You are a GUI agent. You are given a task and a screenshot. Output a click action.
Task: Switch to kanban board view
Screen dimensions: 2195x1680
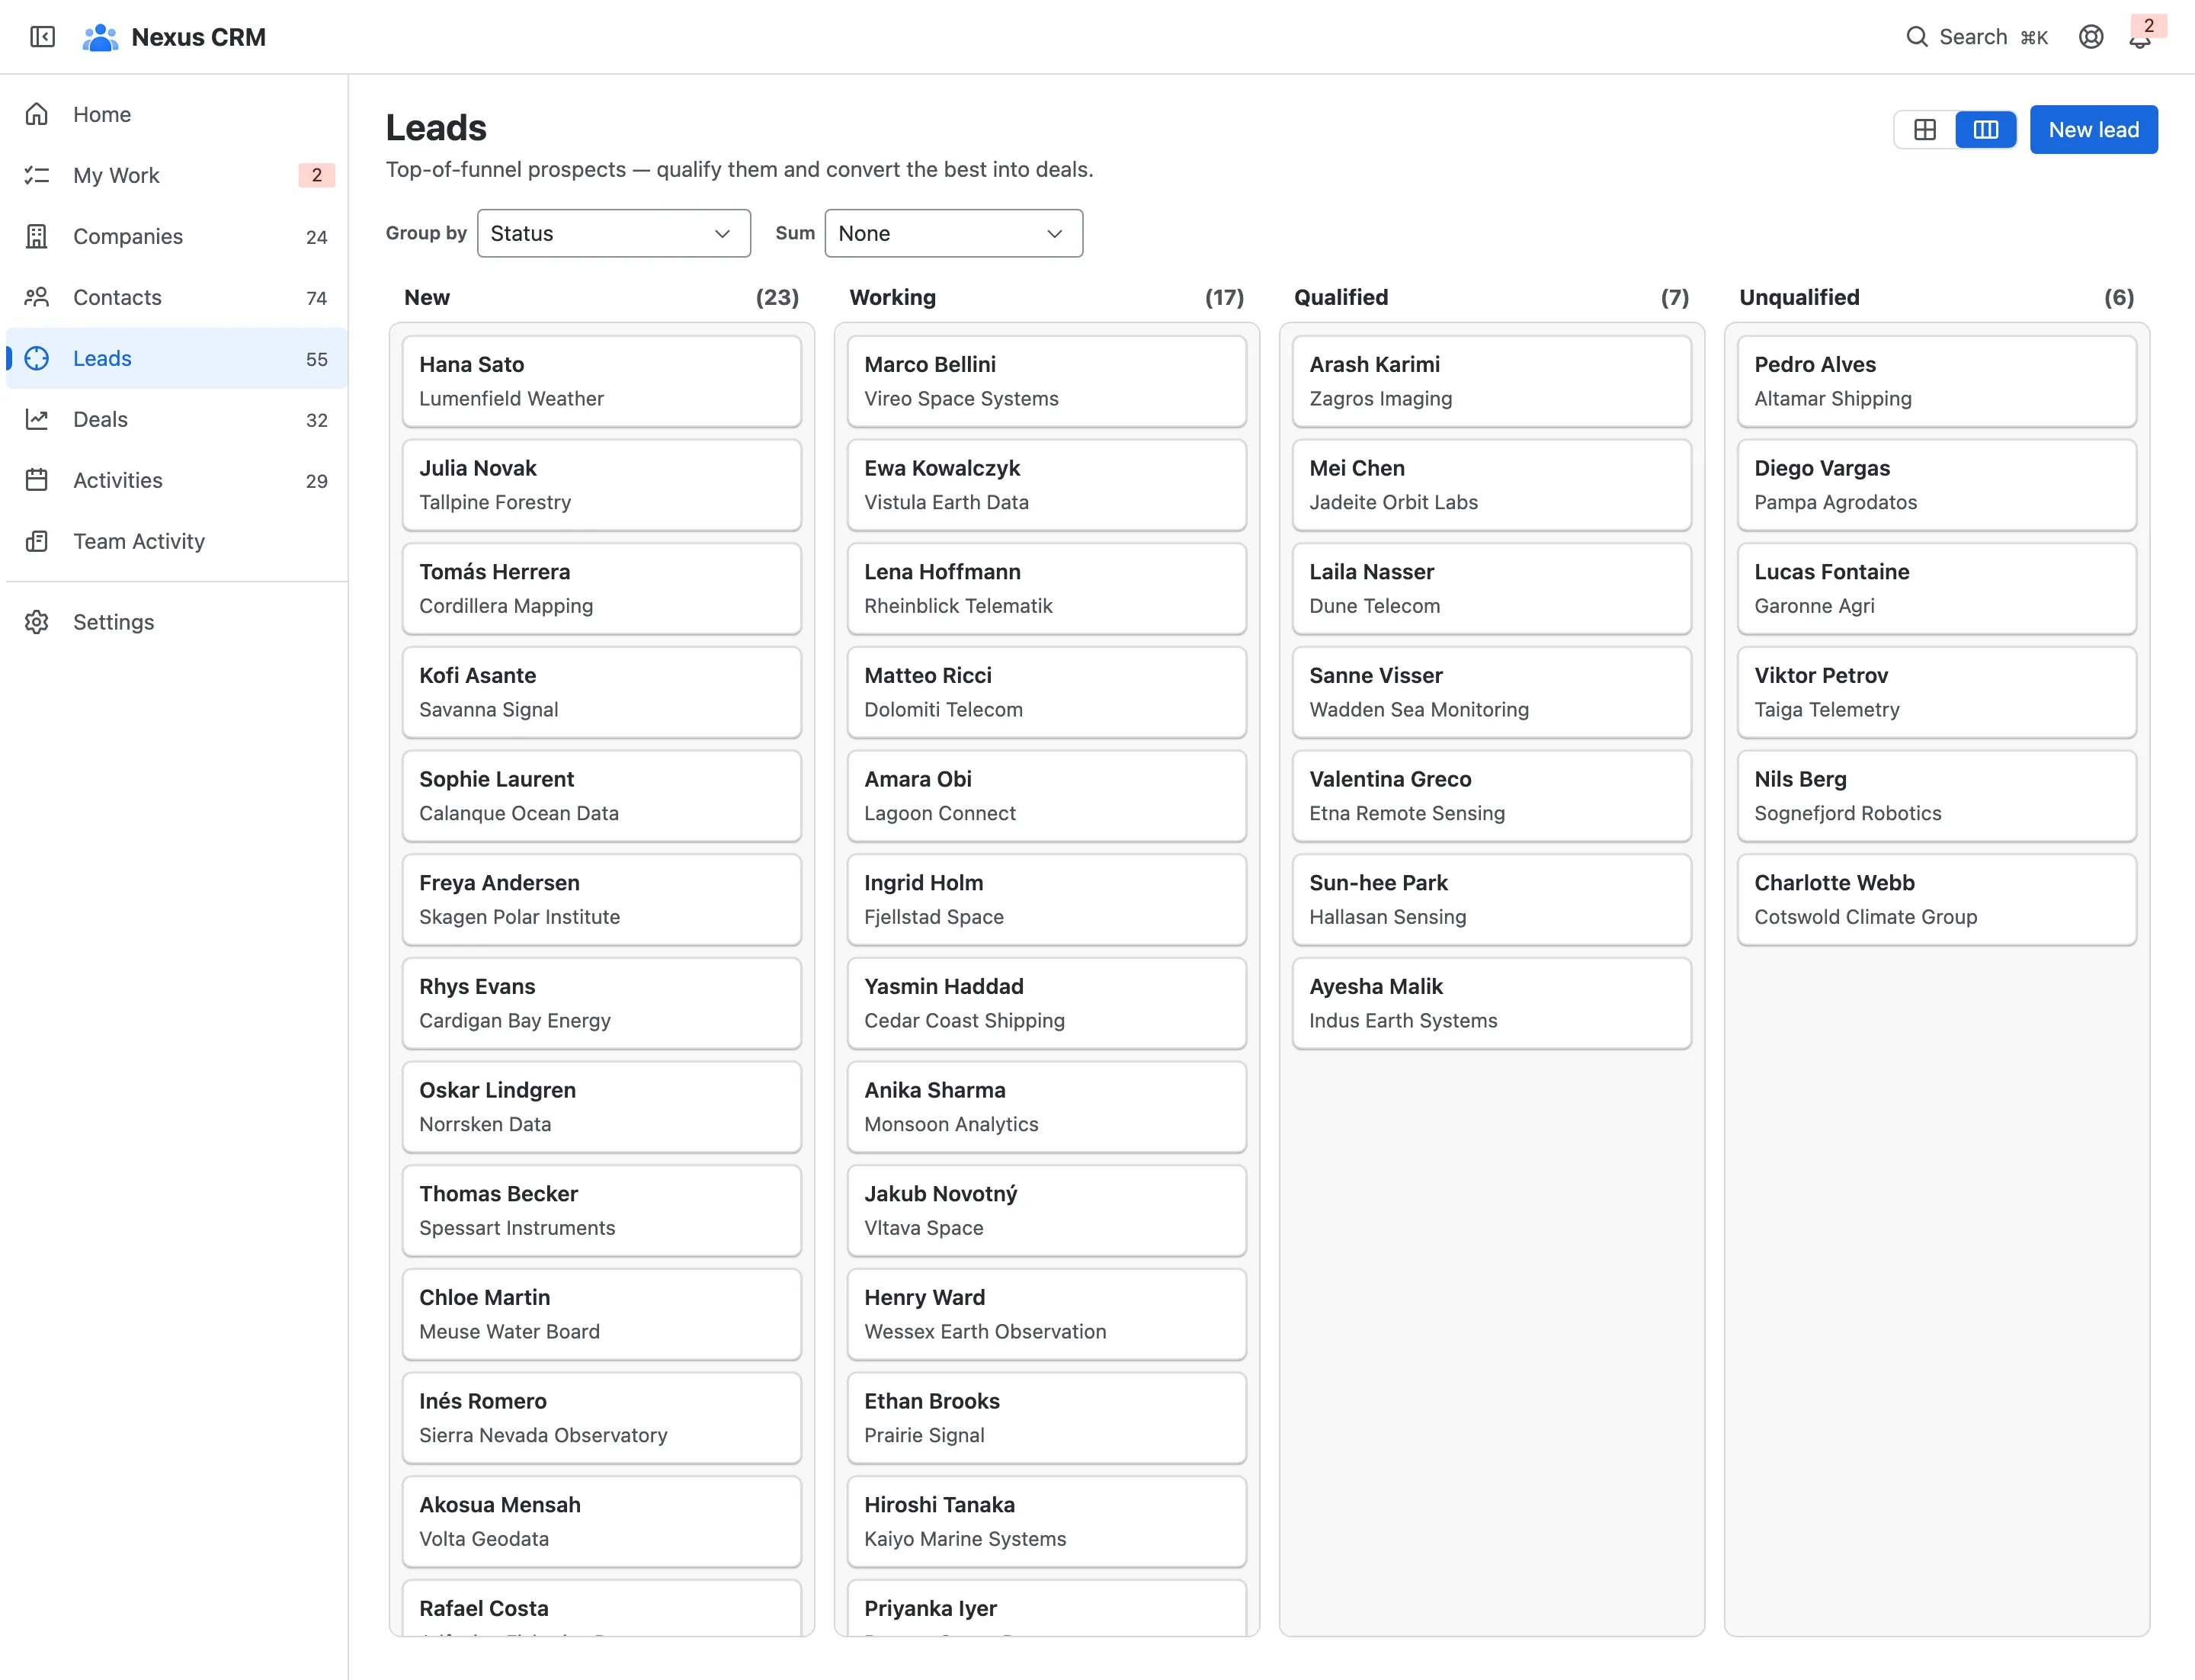[1986, 130]
